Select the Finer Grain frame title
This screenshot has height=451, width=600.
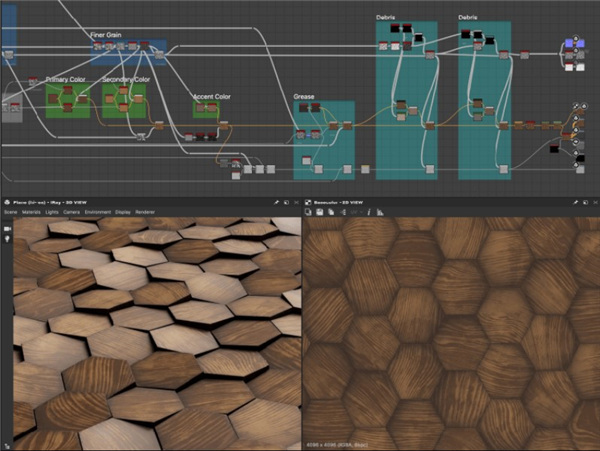[105, 34]
